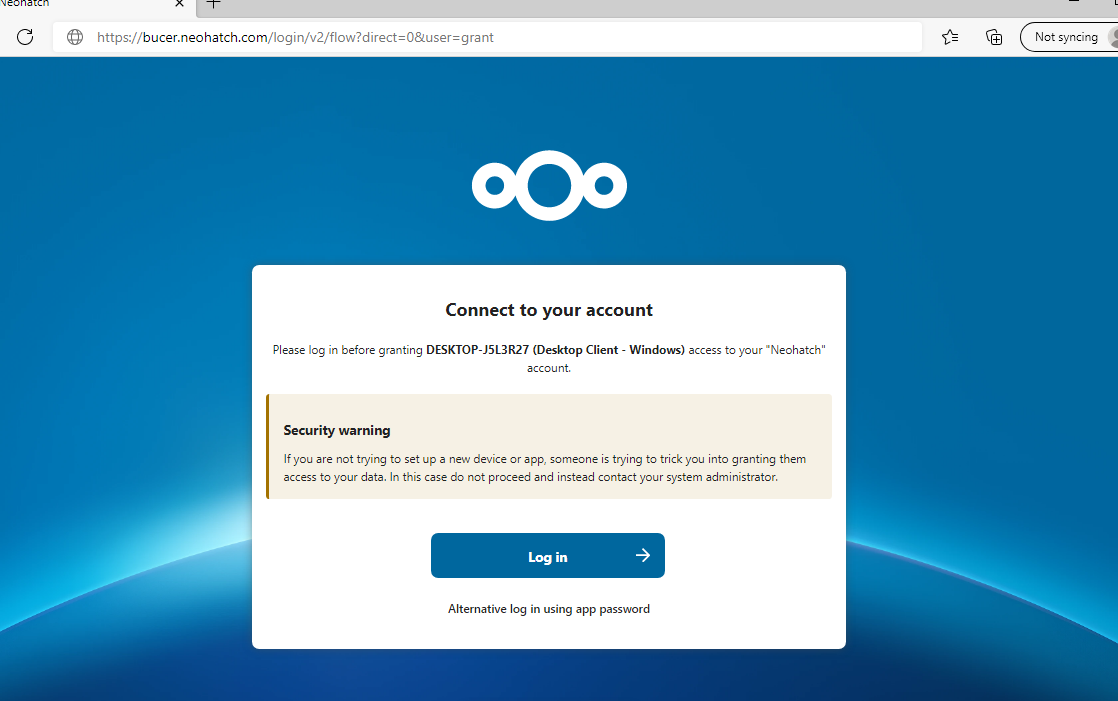Click the device name DESKTOP-J5L3R27 text
This screenshot has height=701, width=1118.
[x=478, y=350]
